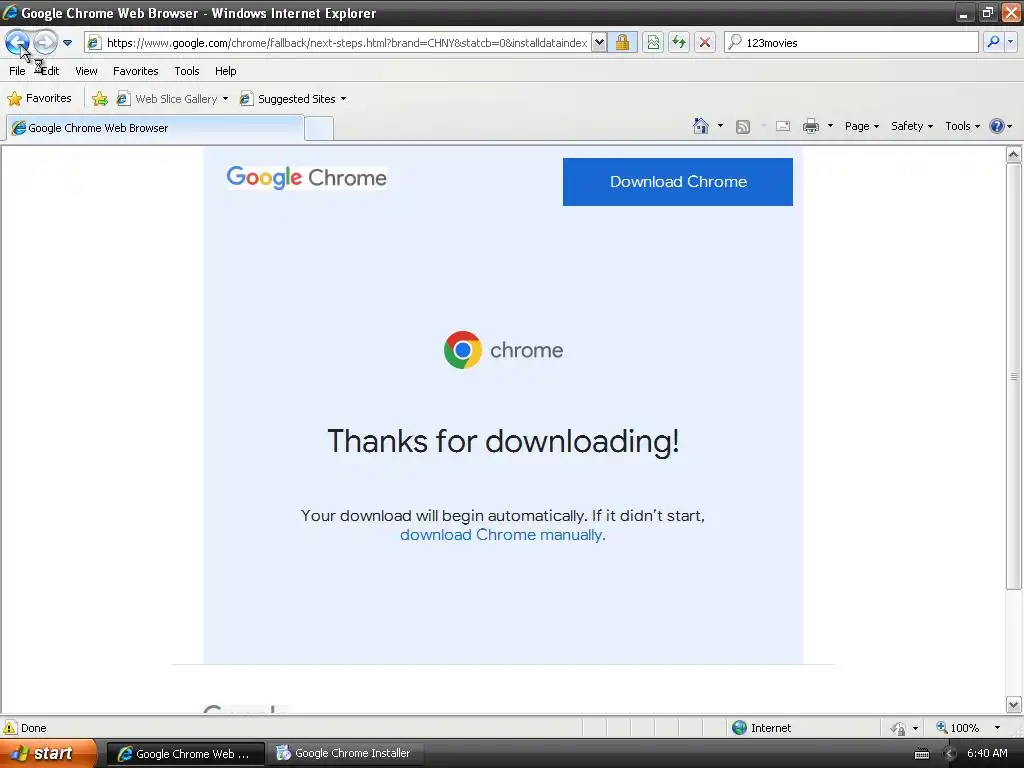This screenshot has width=1024, height=768.
Task: Open the Safety command menu
Action: tap(912, 126)
